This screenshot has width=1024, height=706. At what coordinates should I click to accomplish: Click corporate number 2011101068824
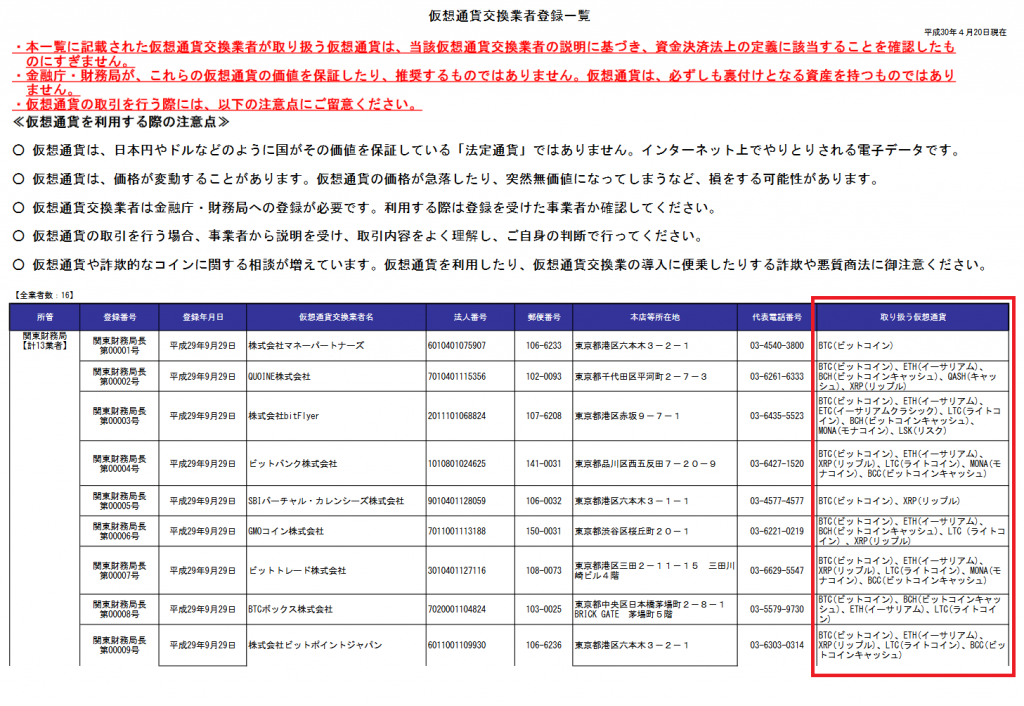[x=457, y=416]
